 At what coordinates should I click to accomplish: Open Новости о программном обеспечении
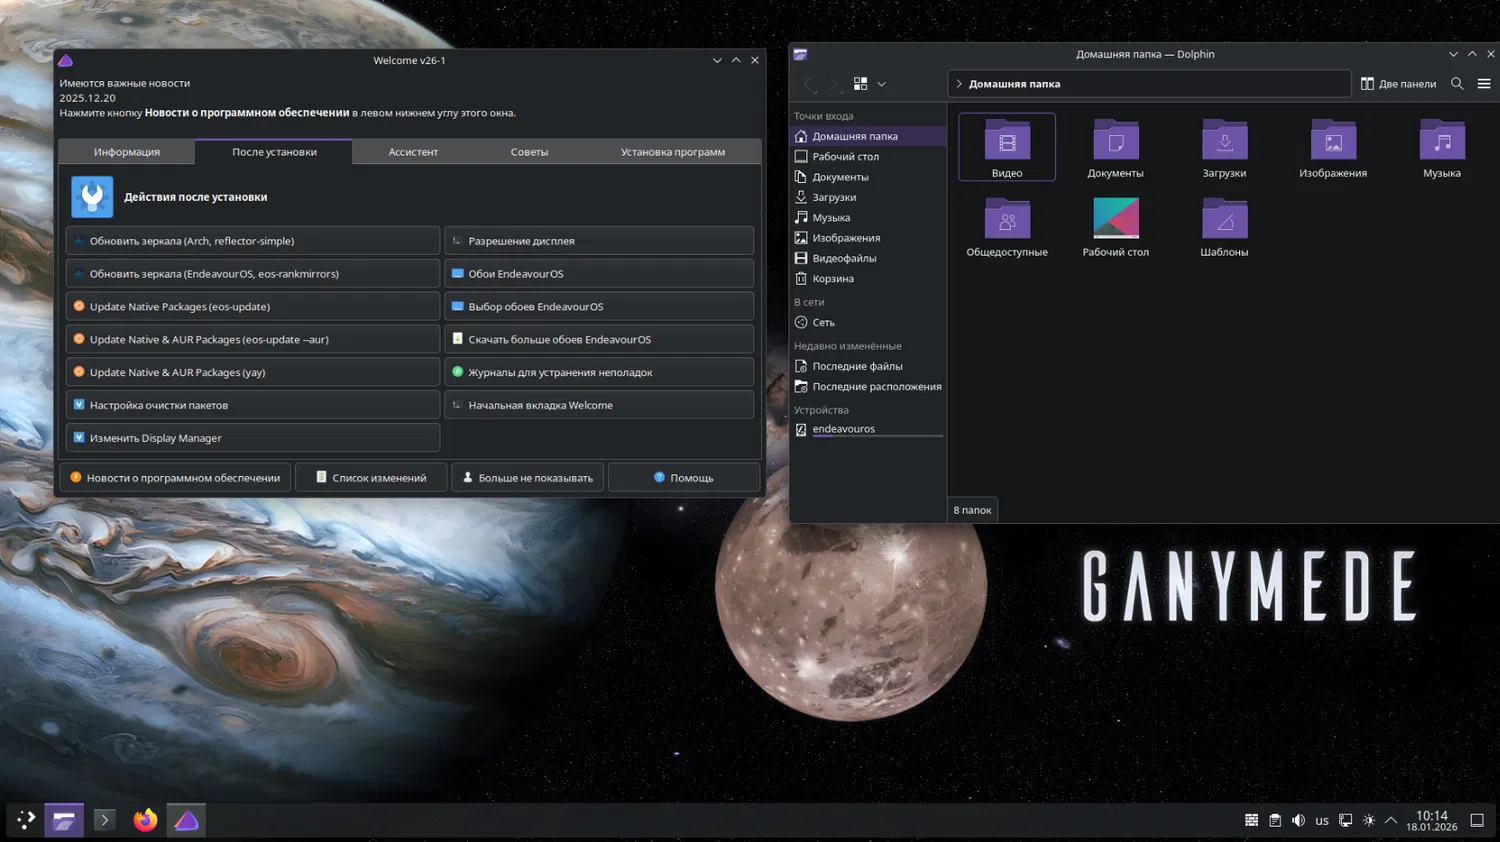(175, 478)
